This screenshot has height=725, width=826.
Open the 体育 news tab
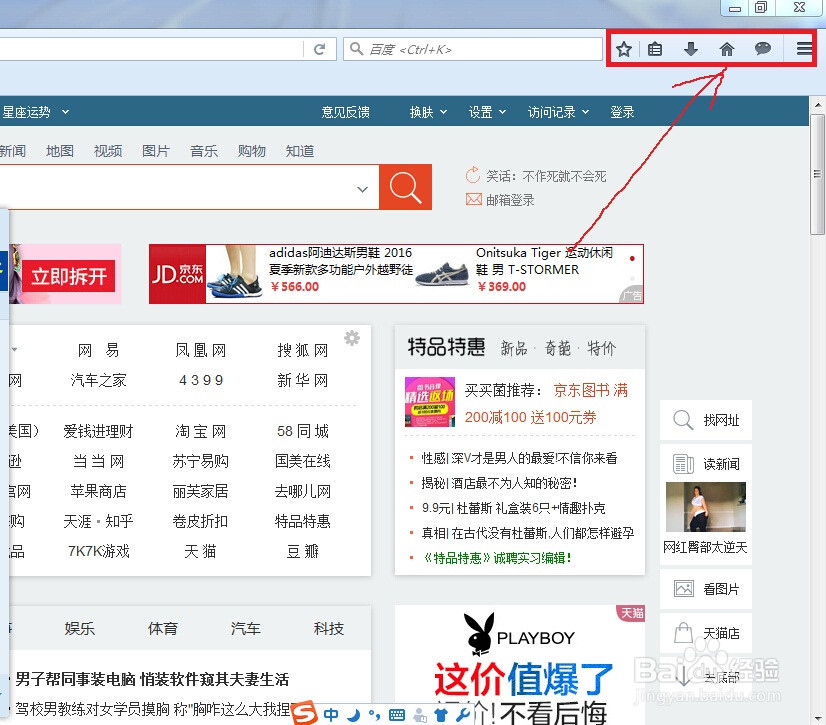point(163,628)
